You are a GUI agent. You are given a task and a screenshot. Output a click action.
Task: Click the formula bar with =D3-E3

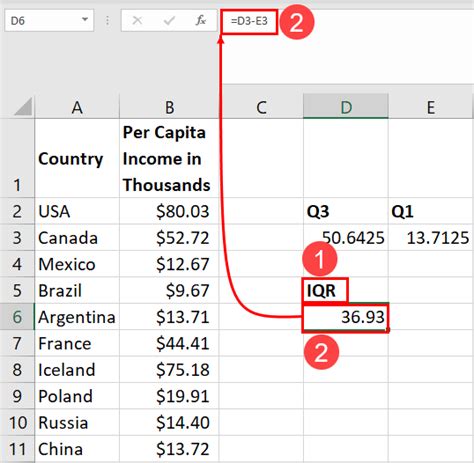(x=347, y=21)
